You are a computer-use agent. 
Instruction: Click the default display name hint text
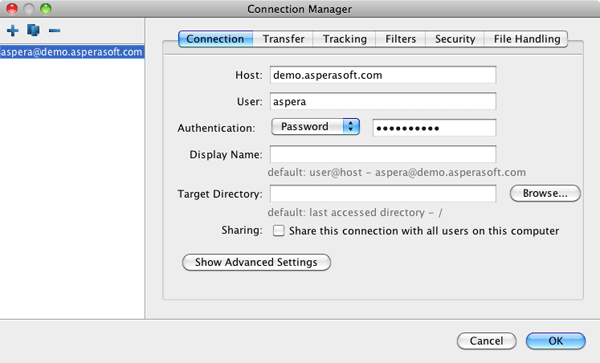click(396, 173)
